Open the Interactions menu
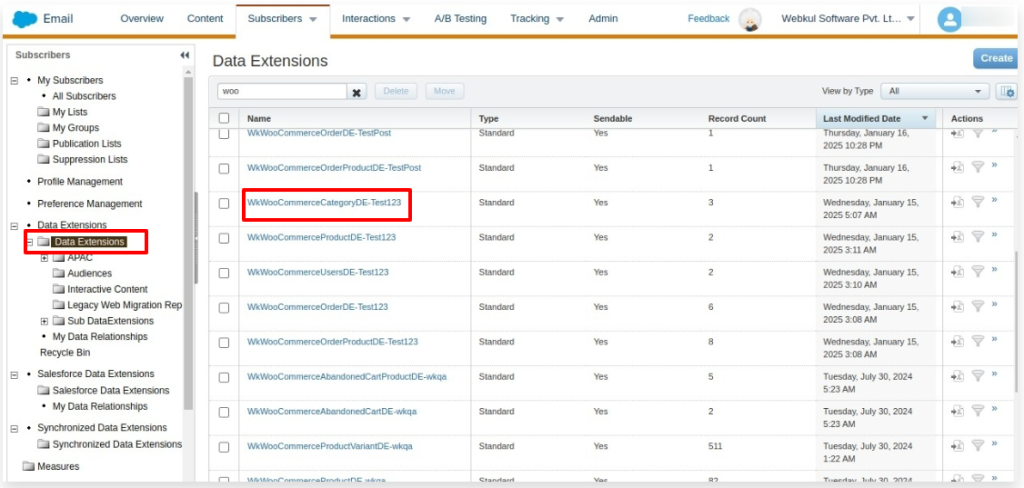Viewport: 1024px width, 488px height. (375, 19)
